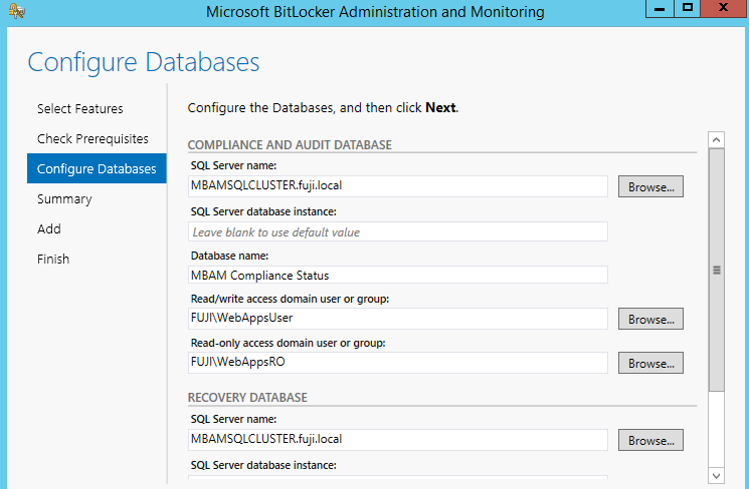This screenshot has height=489, width=749.
Task: Select the Finish wizard step
Action: click(x=53, y=259)
